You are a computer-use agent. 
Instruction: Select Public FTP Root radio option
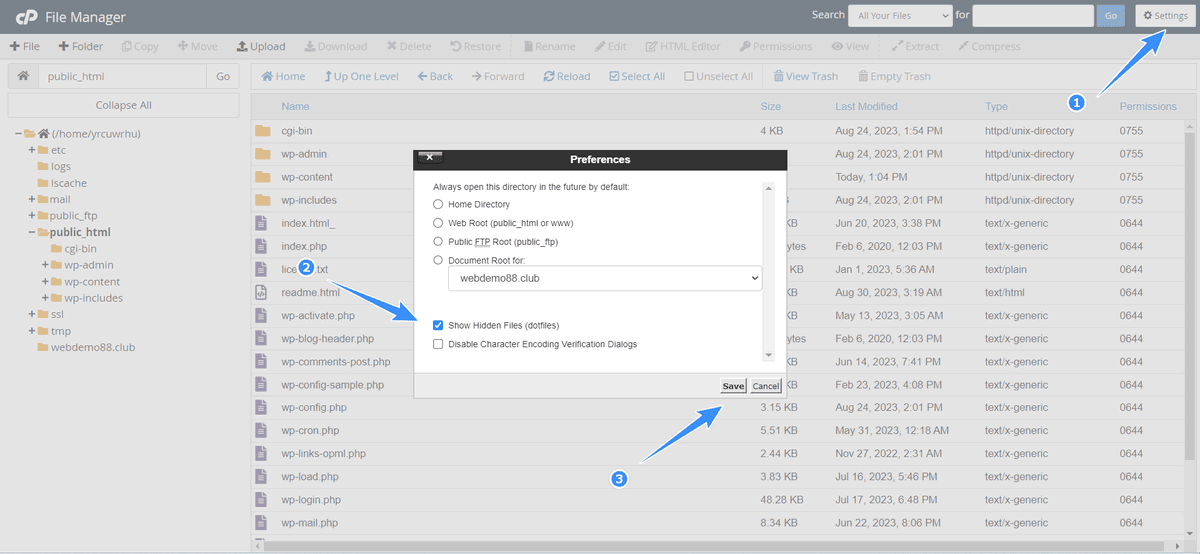tap(438, 241)
